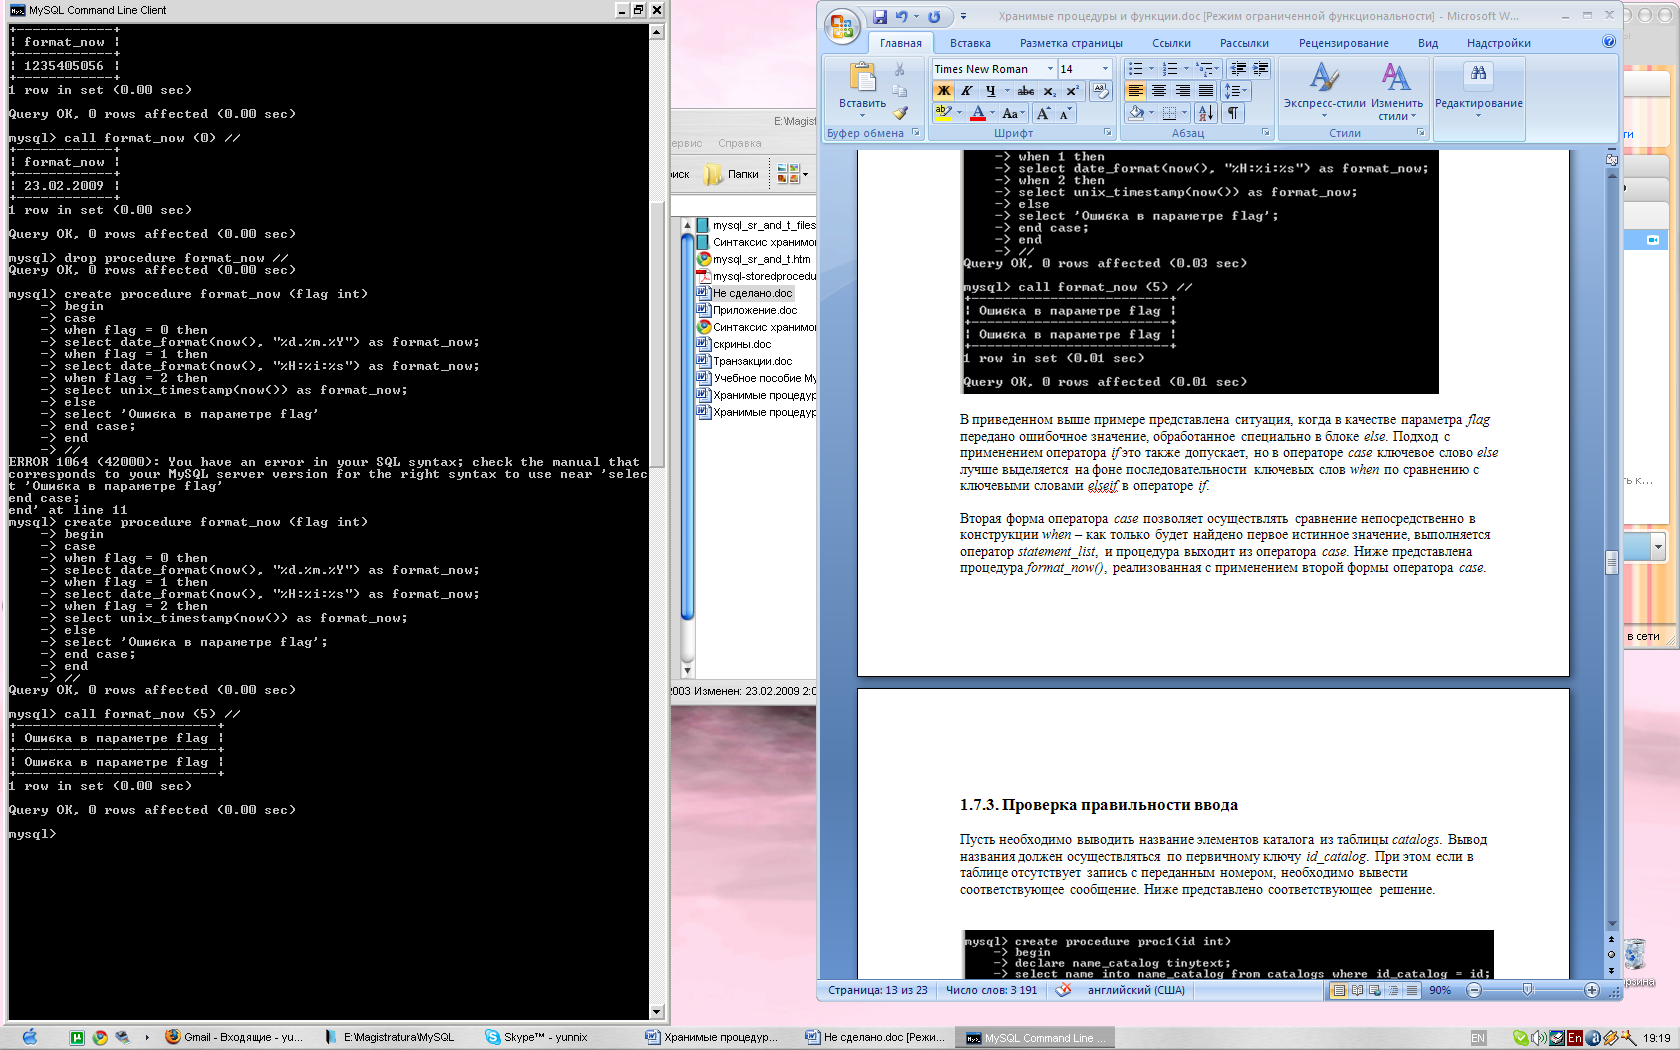1680x1050 pixels.
Task: Click the Clear Formatting eraser icon
Action: (1100, 91)
